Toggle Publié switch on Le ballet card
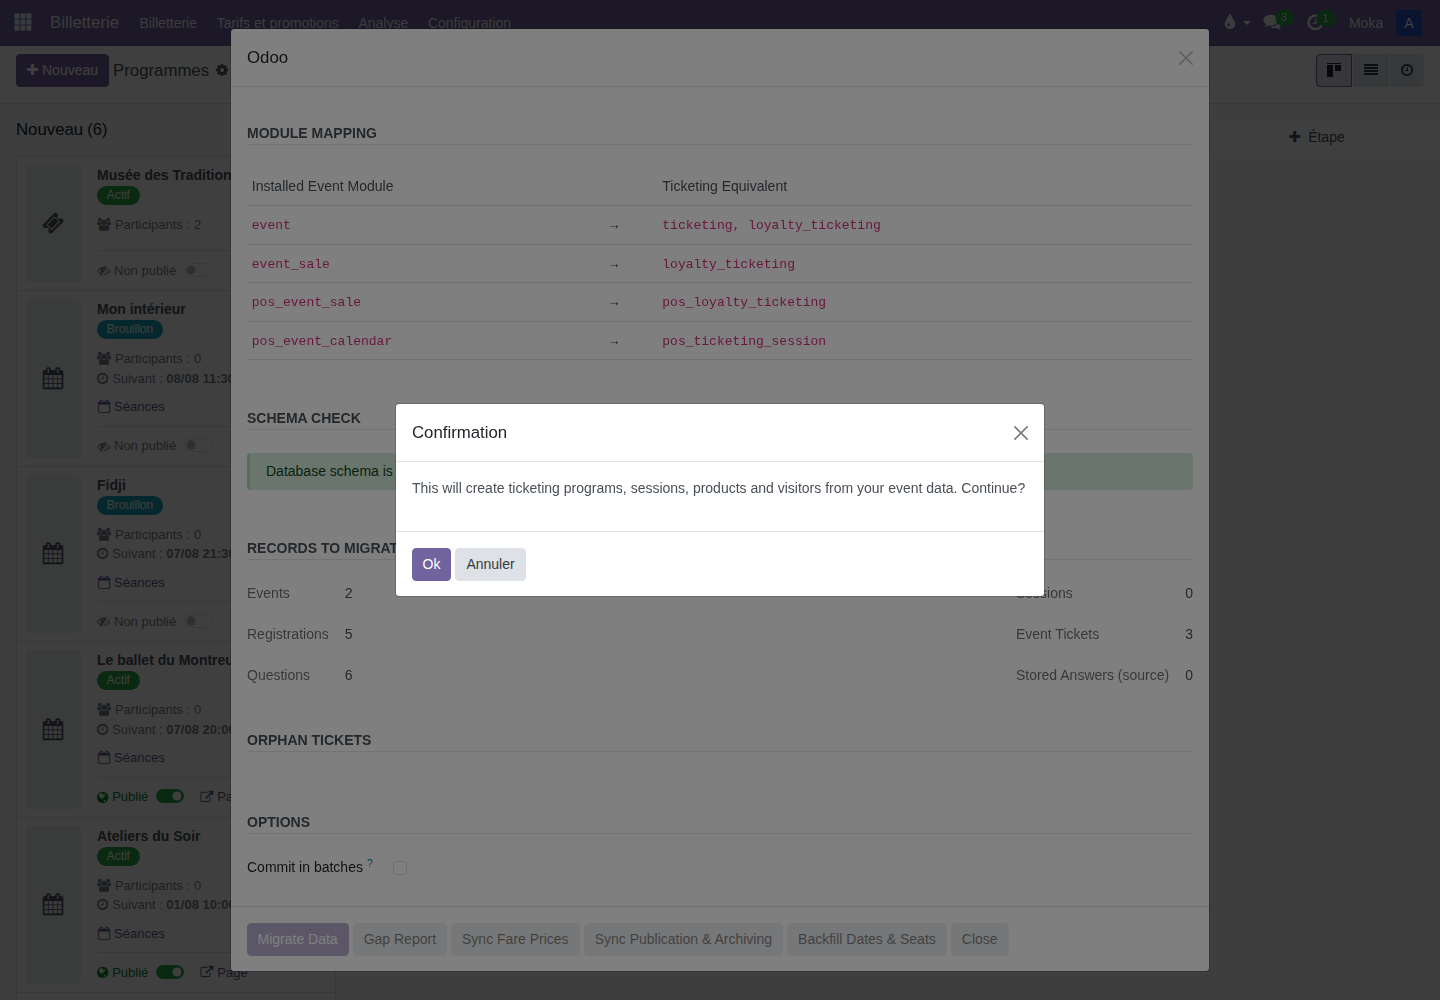The width and height of the screenshot is (1440, 1000). click(x=170, y=796)
